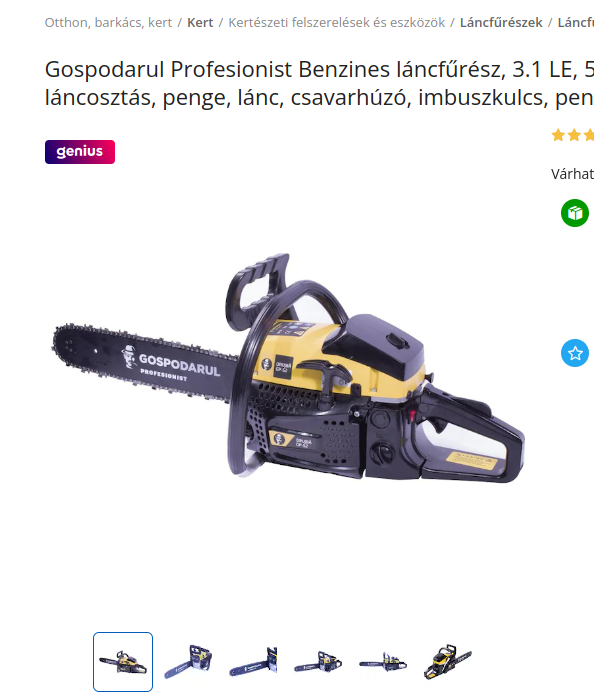The height and width of the screenshot is (692, 594).
Task: Click the gold rating stars
Action: (x=572, y=135)
